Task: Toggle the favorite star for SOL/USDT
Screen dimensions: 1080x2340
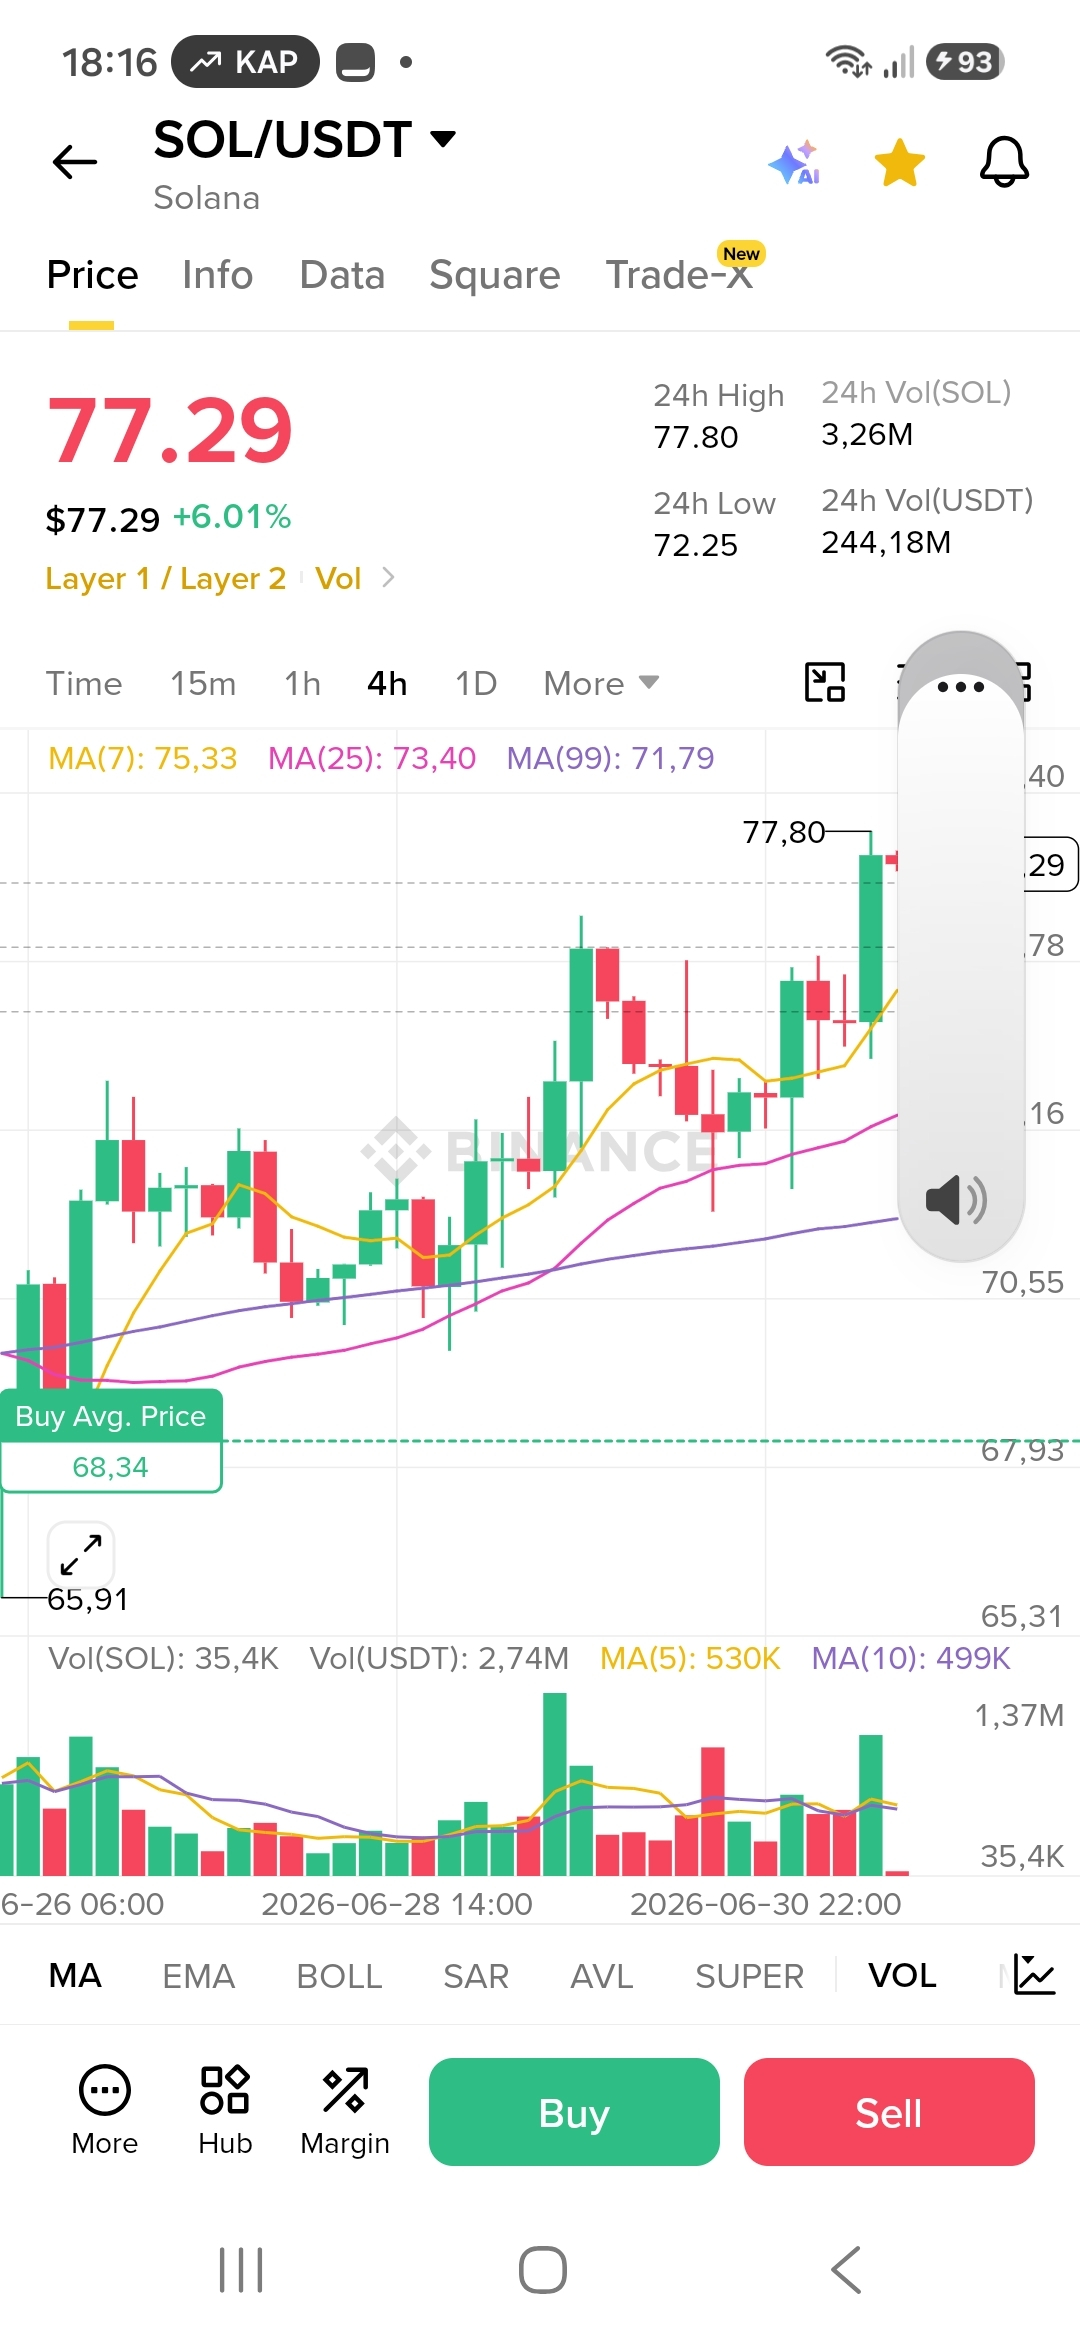Action: tap(899, 162)
